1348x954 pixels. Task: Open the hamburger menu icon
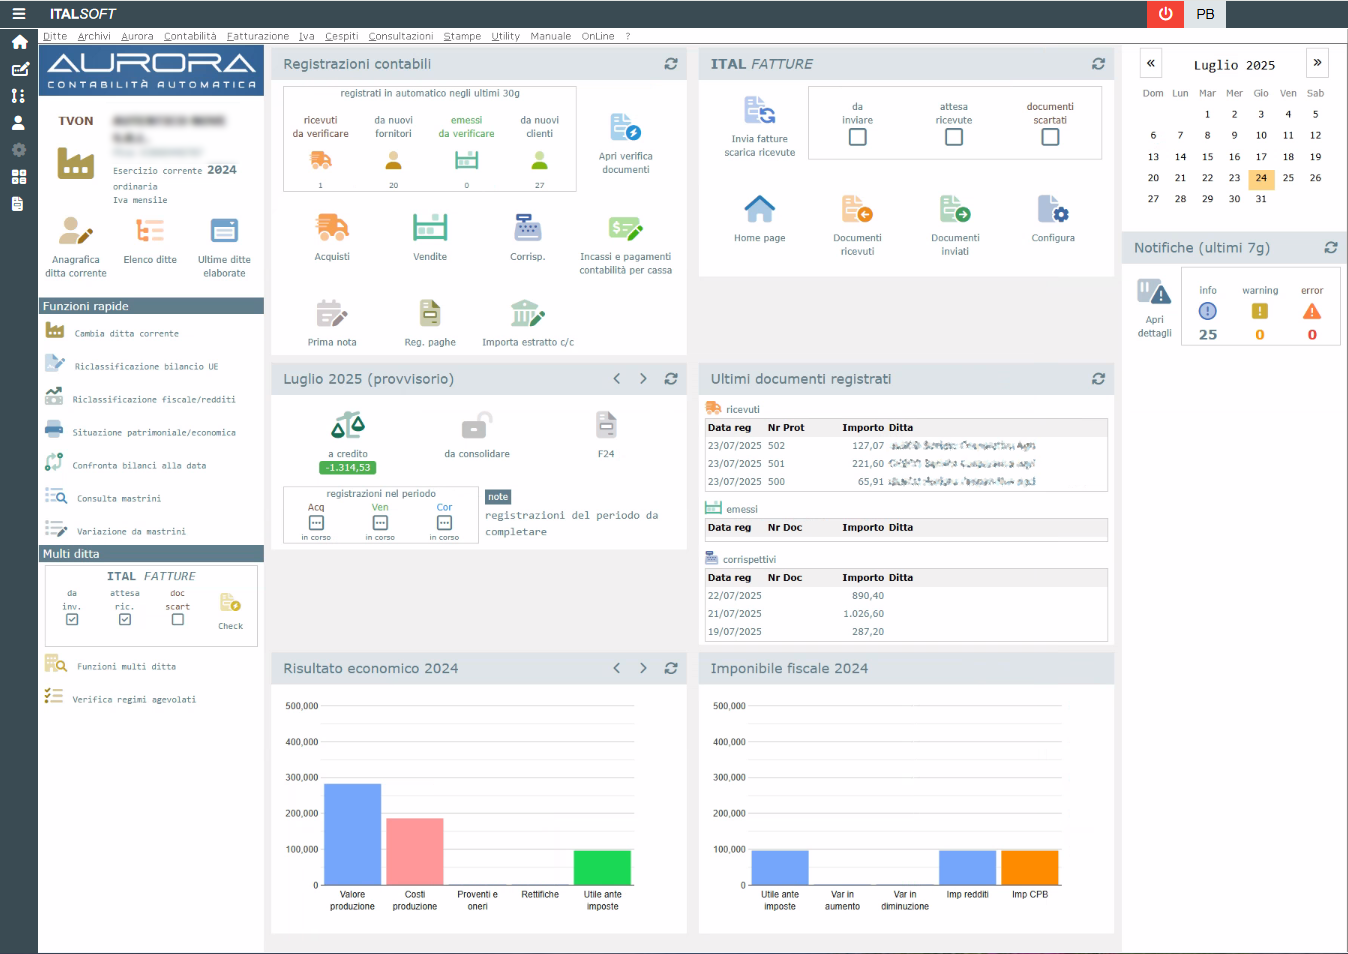(x=18, y=14)
